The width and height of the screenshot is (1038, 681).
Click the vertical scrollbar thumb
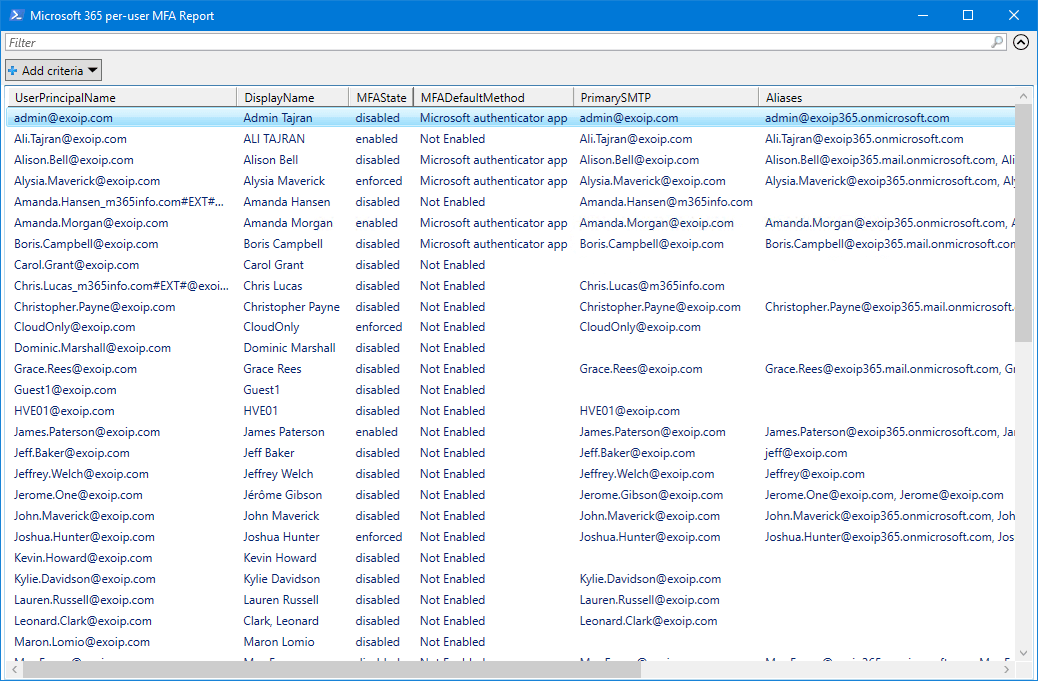[1023, 223]
